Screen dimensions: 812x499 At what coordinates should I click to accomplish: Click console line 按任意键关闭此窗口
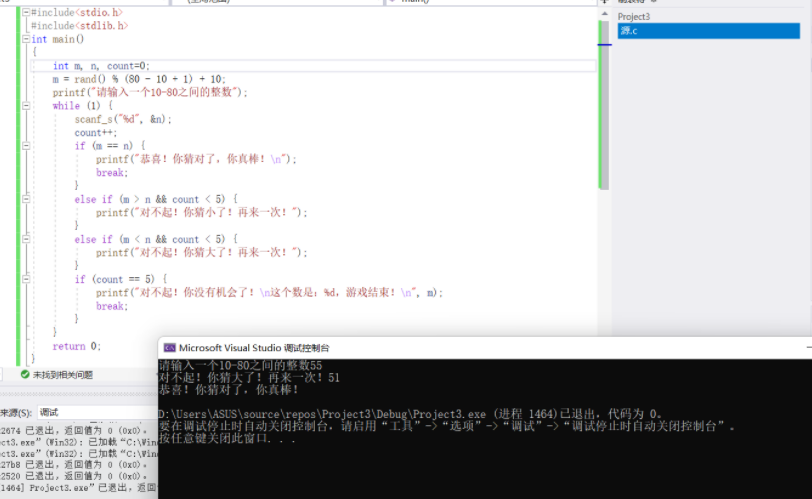point(227,438)
